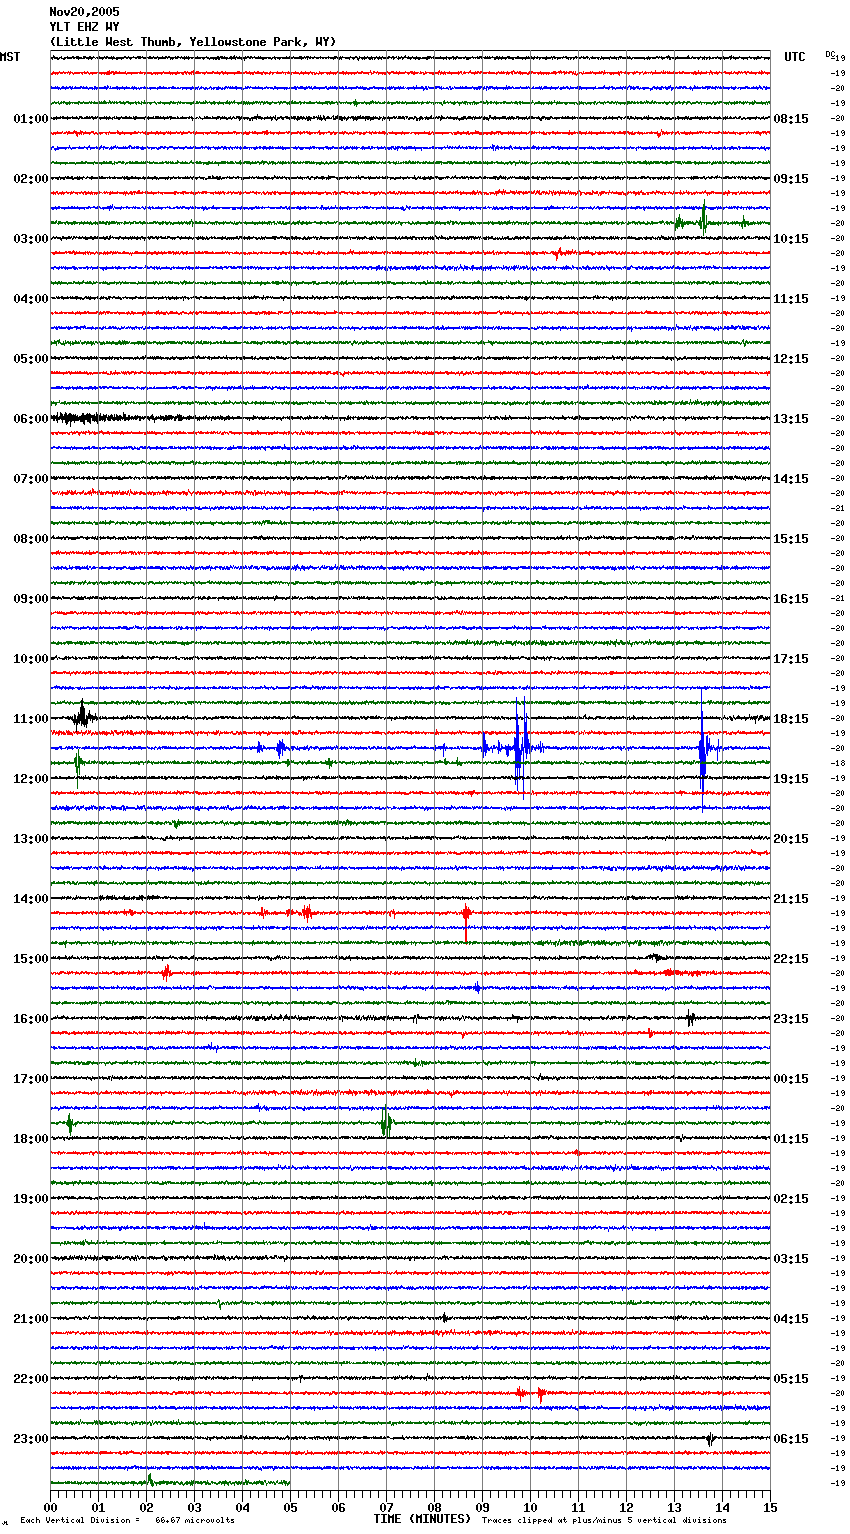The height and width of the screenshot is (1534, 850).
Task: Click the 01:15 UTC time label
Action: click(791, 1139)
